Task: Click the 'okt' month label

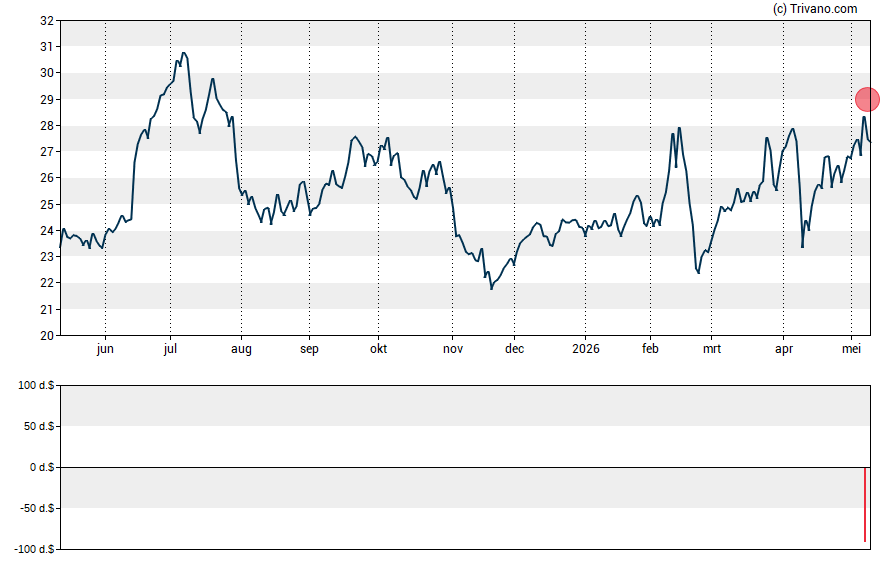Action: point(378,349)
